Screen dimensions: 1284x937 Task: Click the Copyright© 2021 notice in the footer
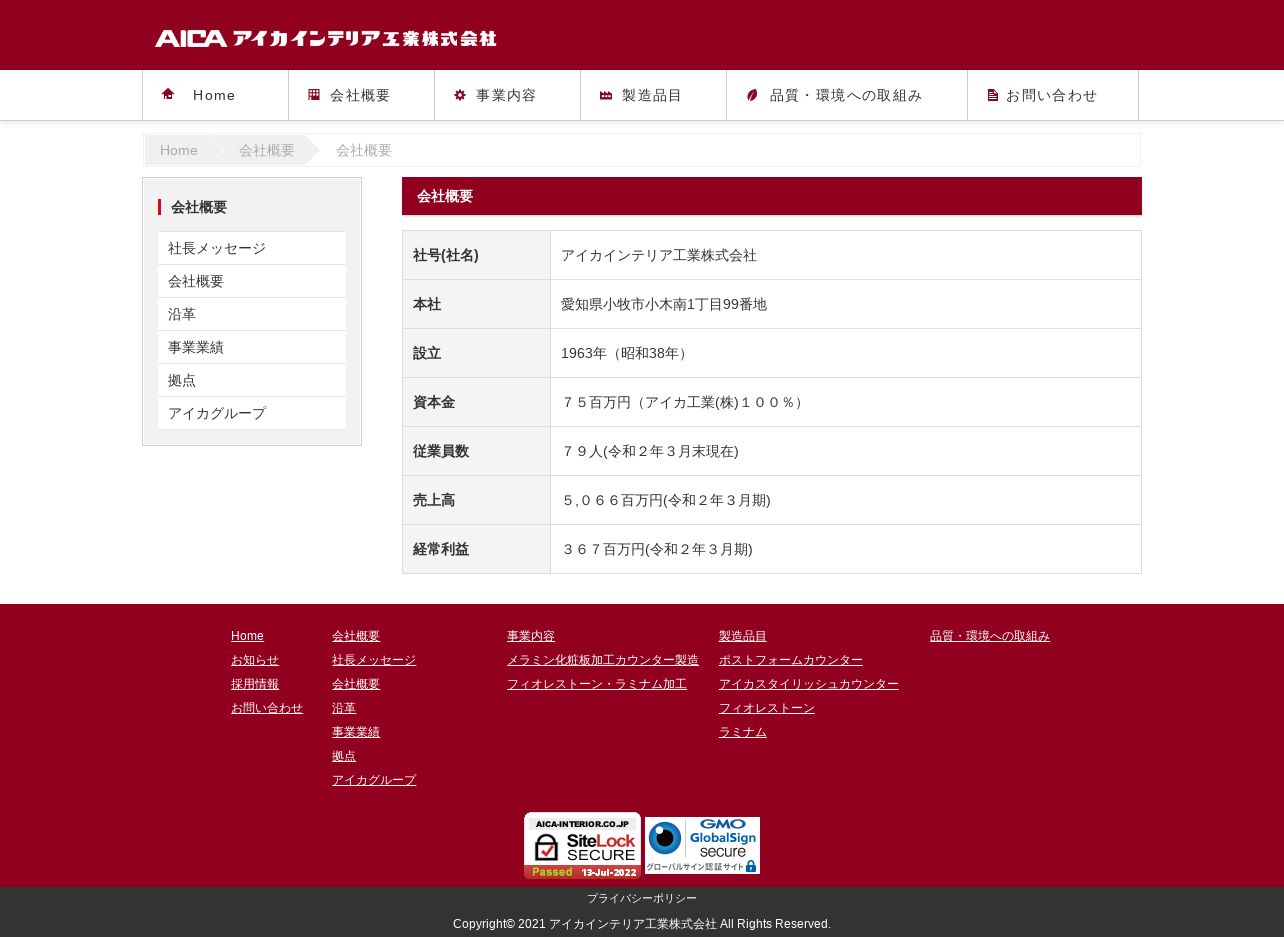coord(642,924)
